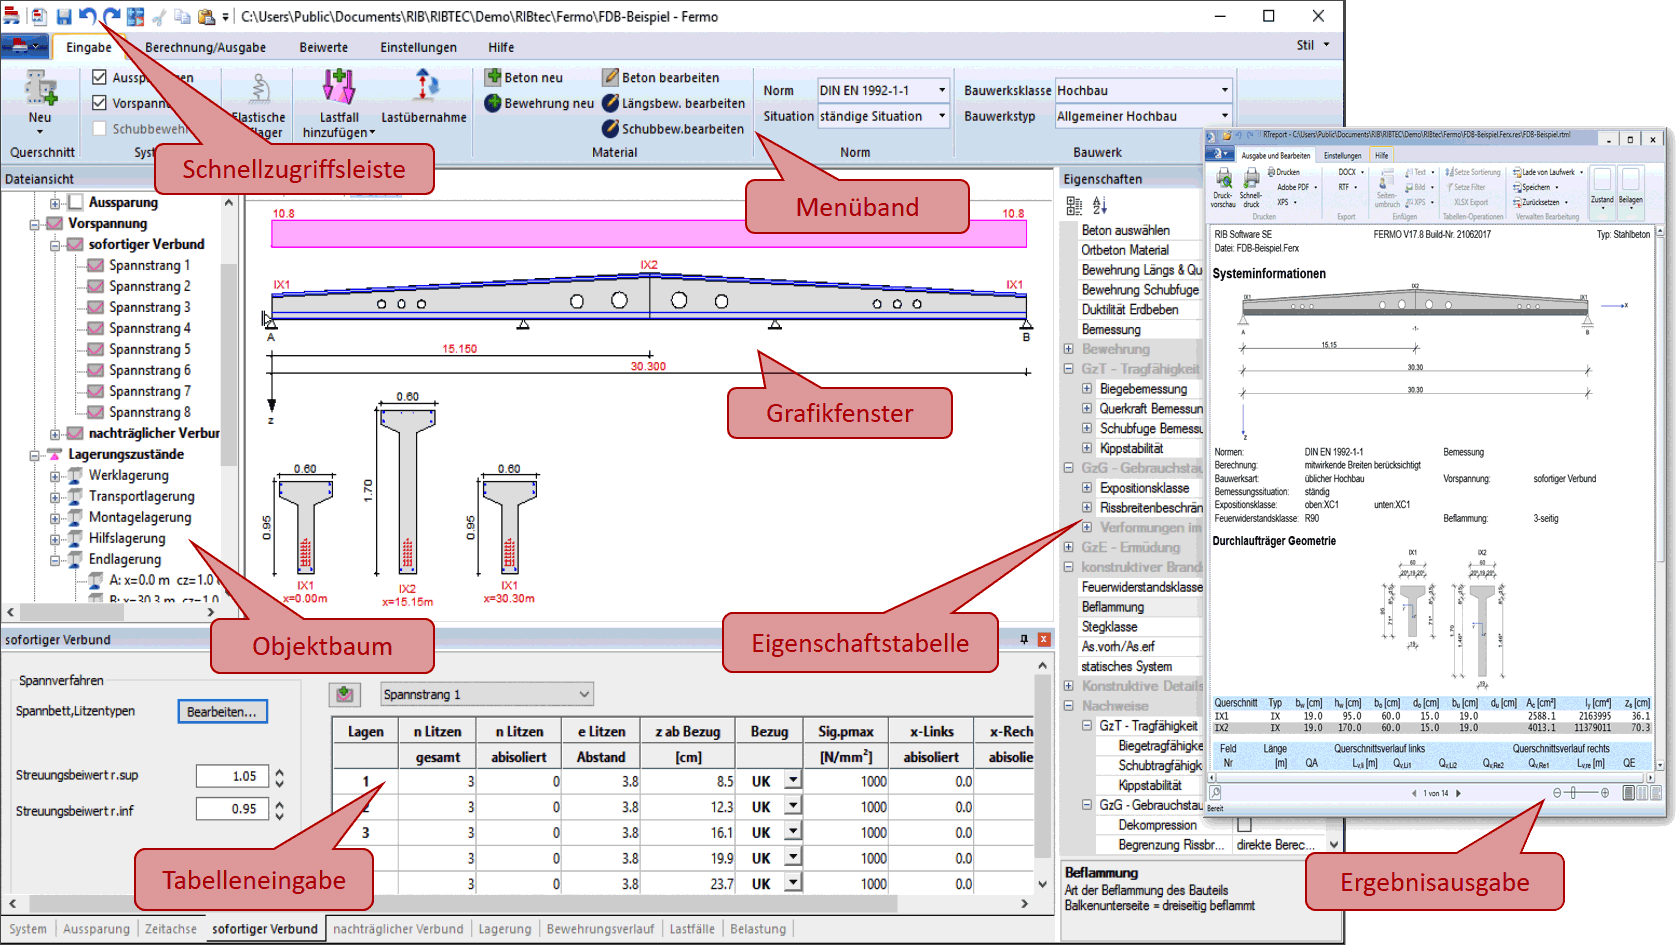1677x945 pixels.
Task: Open the Einstellungen ribbon tab in Fermo
Action: tap(418, 47)
